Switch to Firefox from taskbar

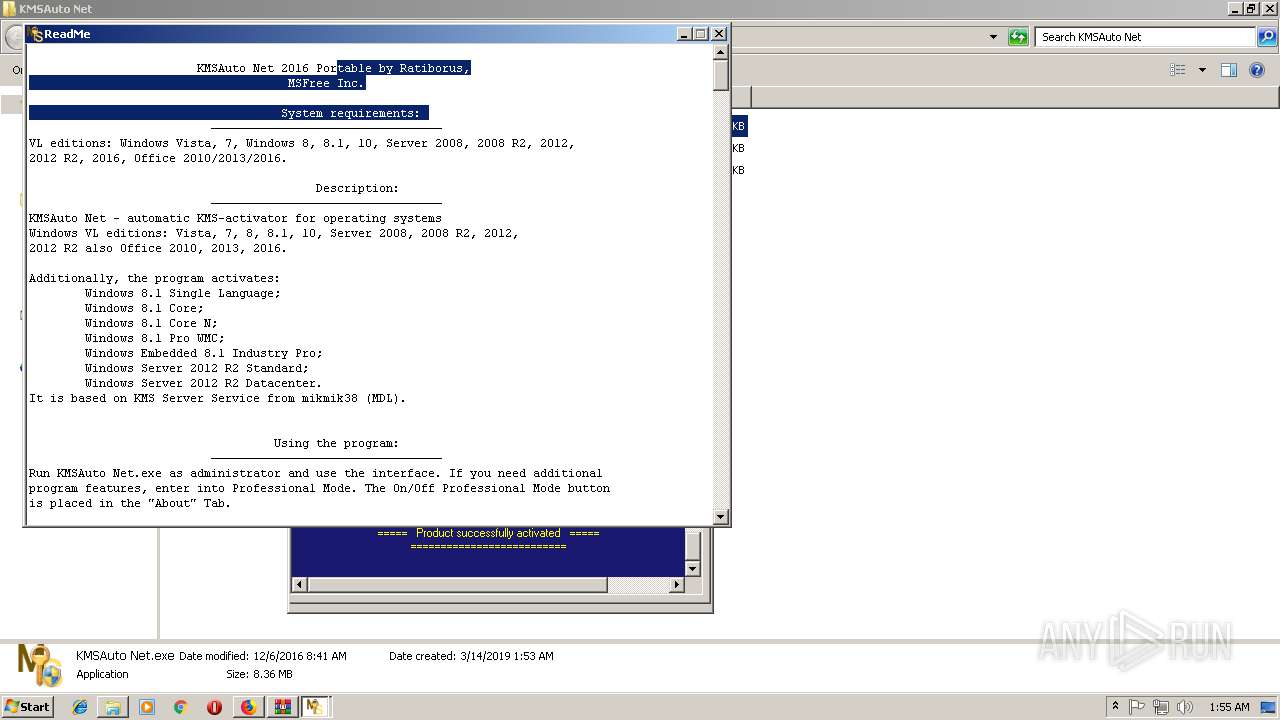coord(248,707)
